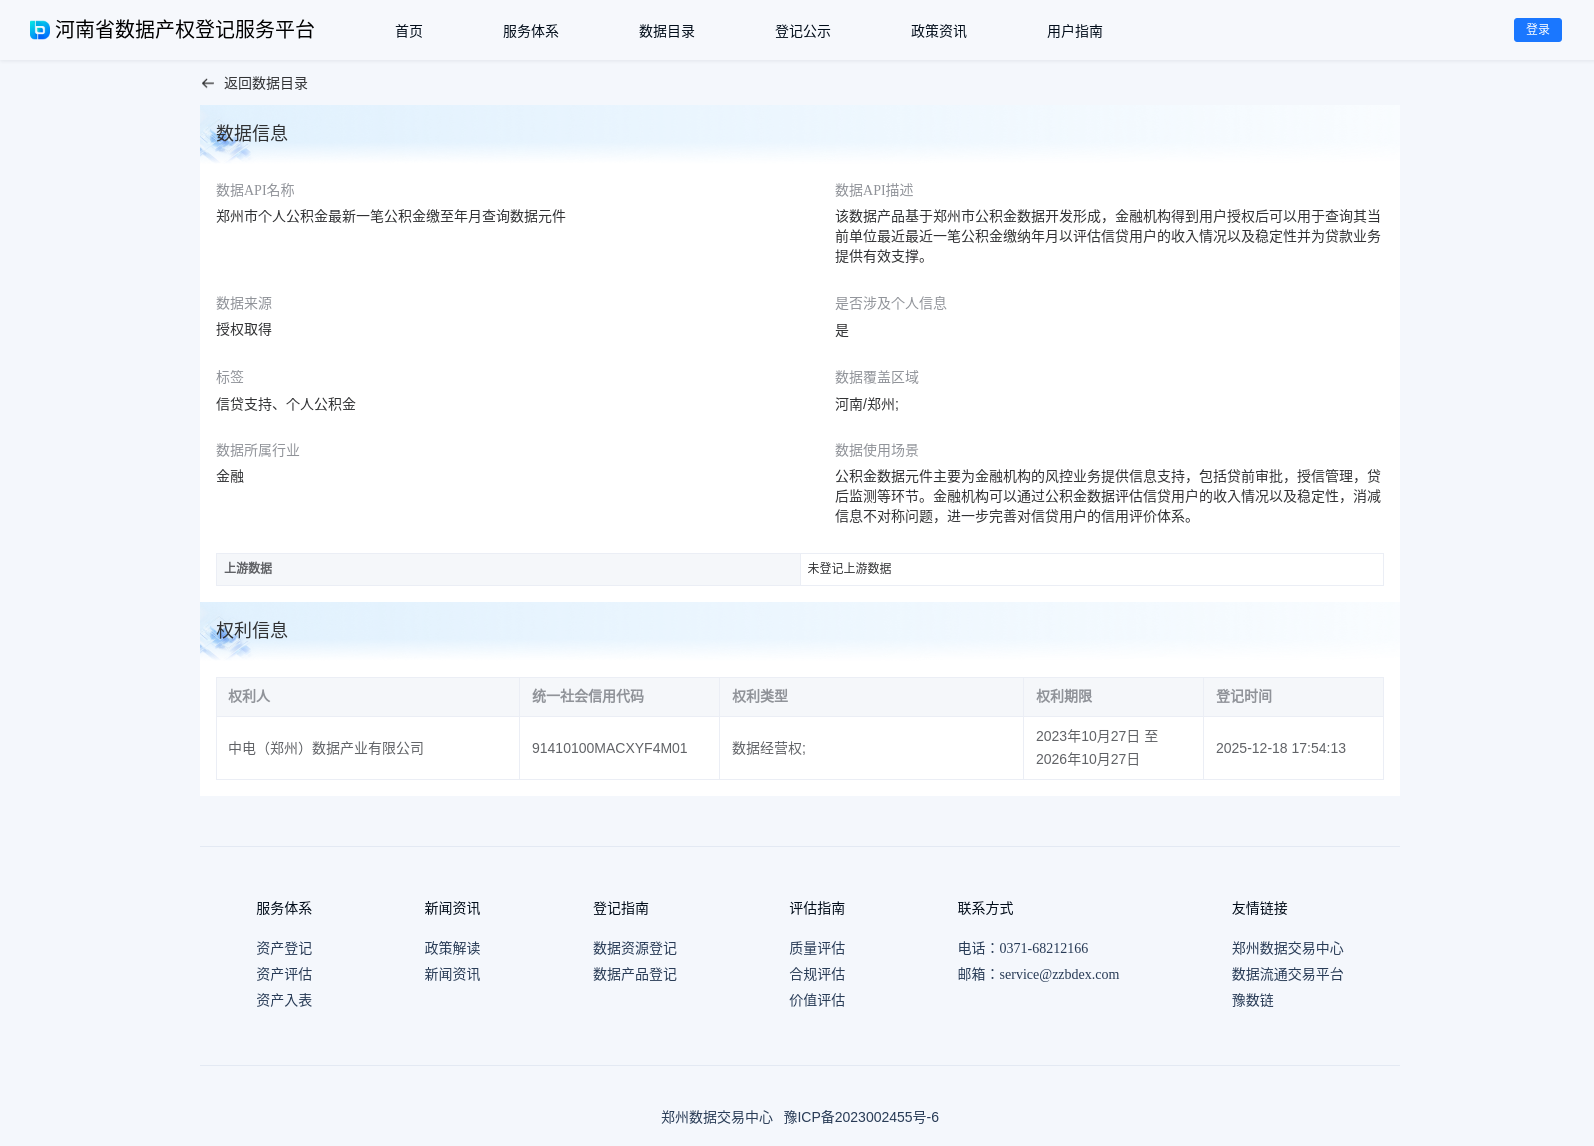1594x1146 pixels.
Task: Click rights holder 中电（郑州）数据产业有限公司
Action: coord(326,748)
